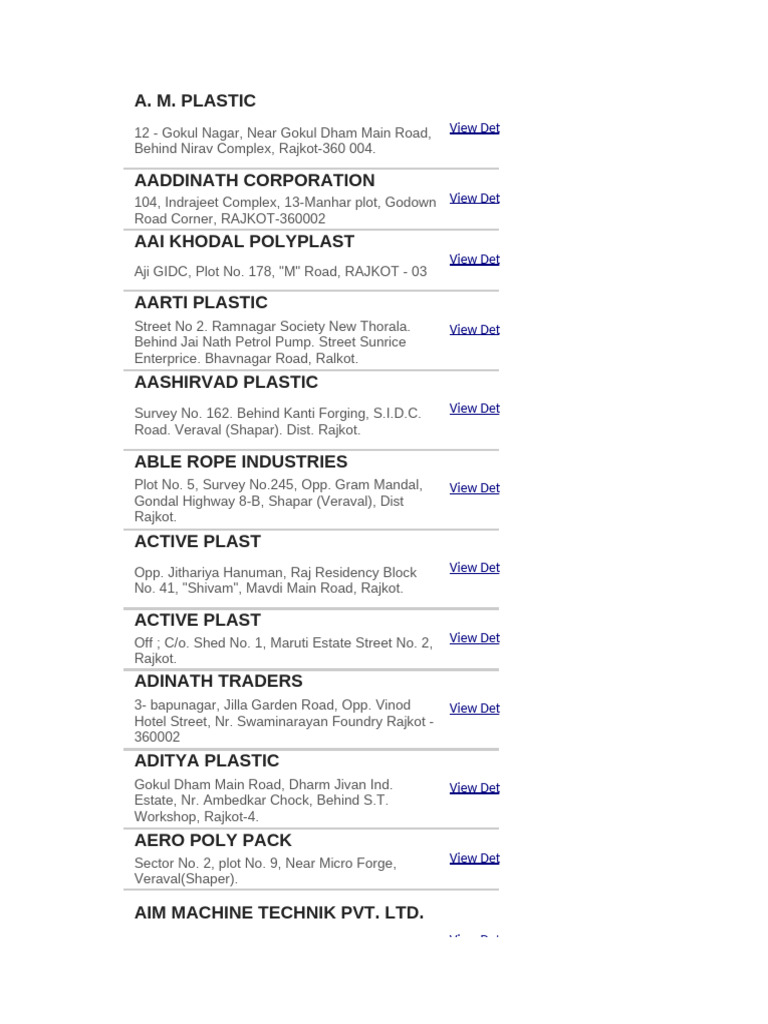View details of ADINATH TRADERS
Image resolution: width=768 pixels, height=1024 pixels.
(x=474, y=709)
